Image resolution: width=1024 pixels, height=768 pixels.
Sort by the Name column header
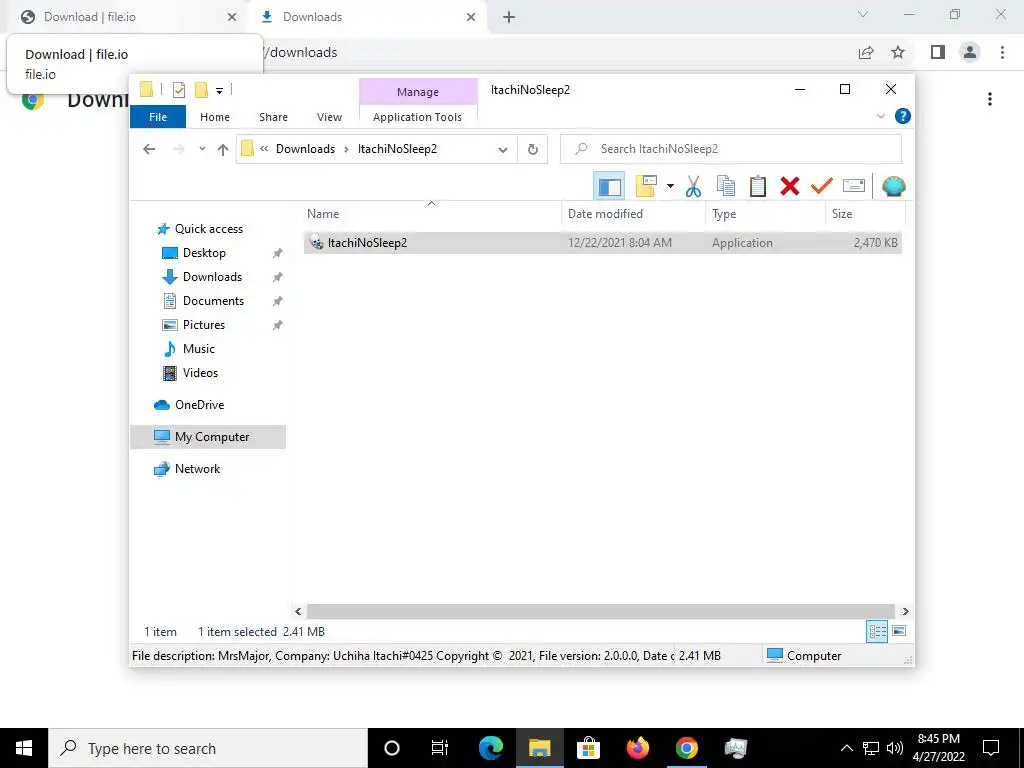(431, 214)
